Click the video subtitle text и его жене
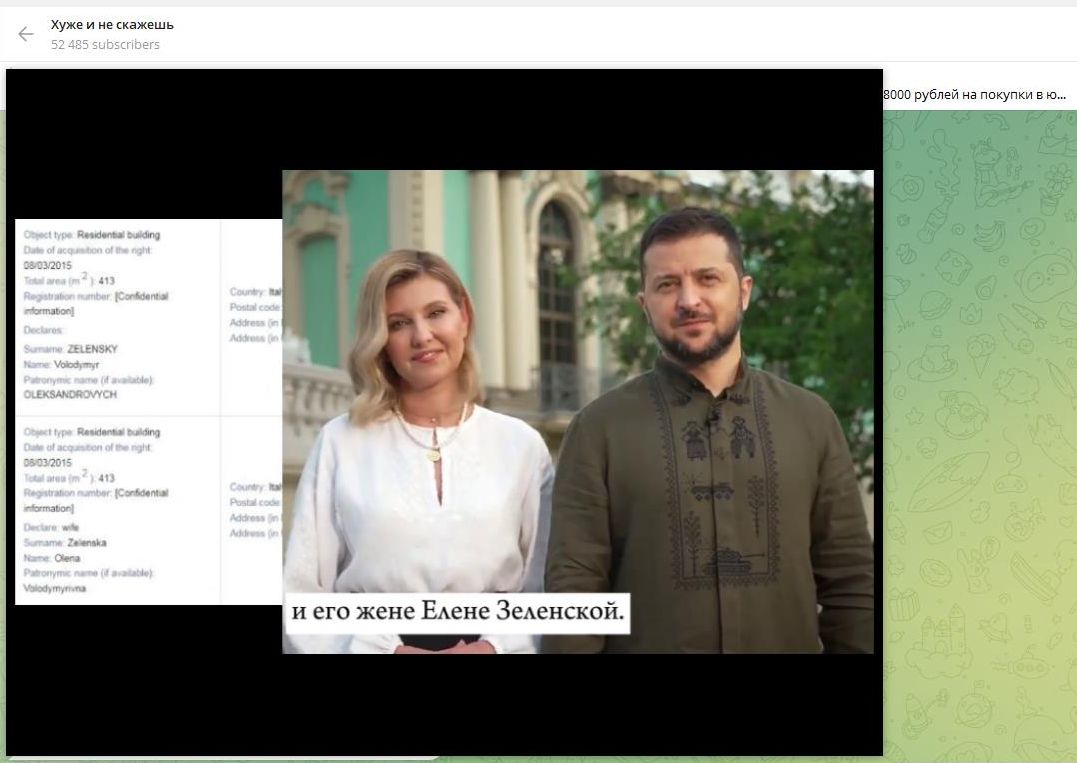Viewport: 1077px width, 763px height. coord(458,611)
